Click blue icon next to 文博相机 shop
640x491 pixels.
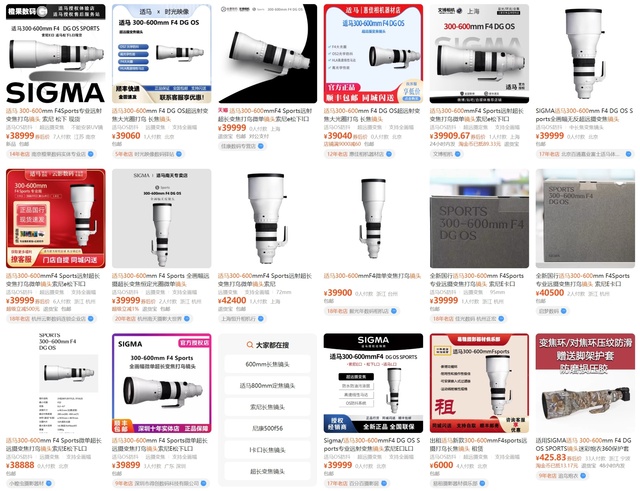tap(458, 154)
